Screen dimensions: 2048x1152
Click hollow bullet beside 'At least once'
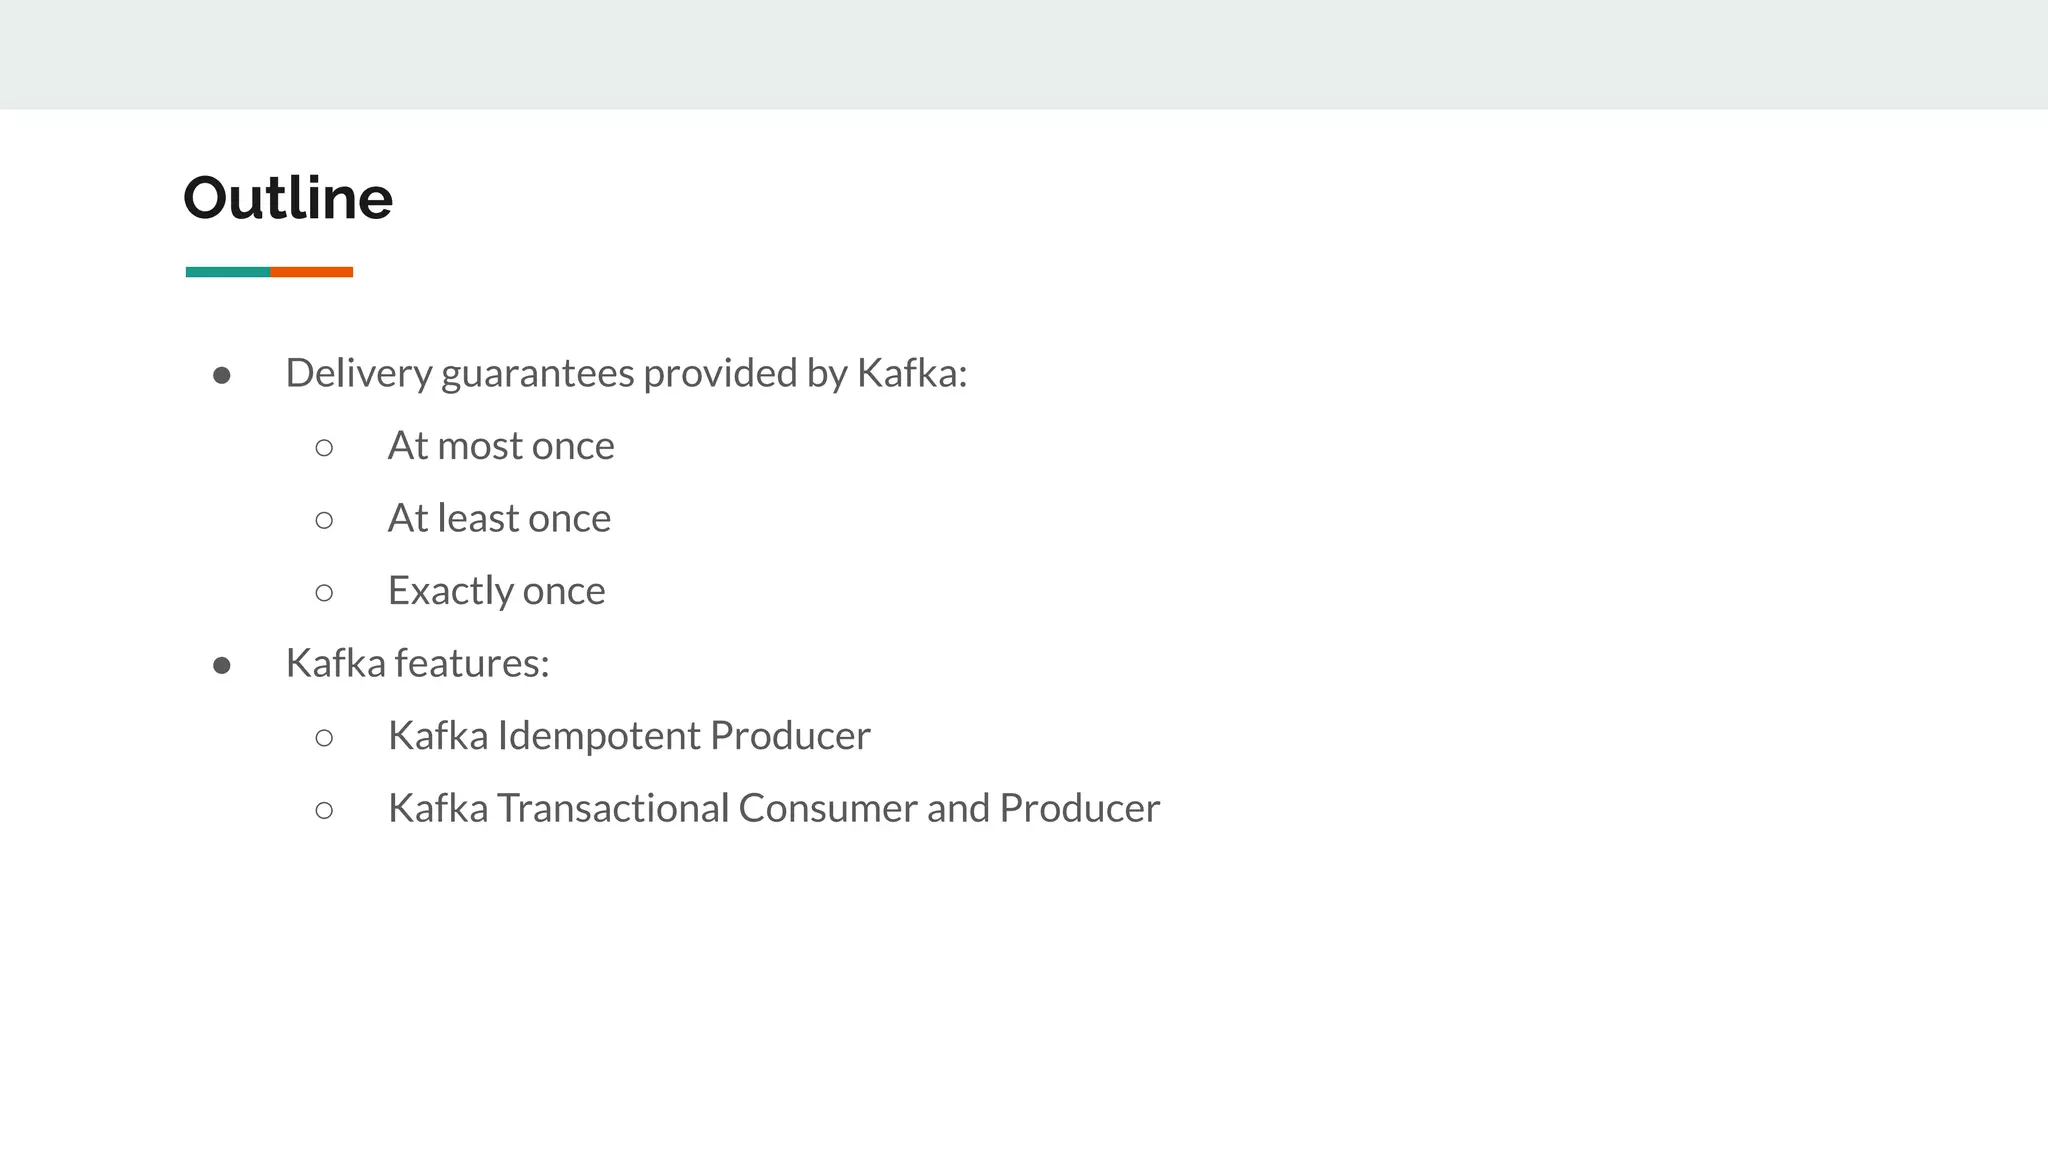[x=324, y=520]
